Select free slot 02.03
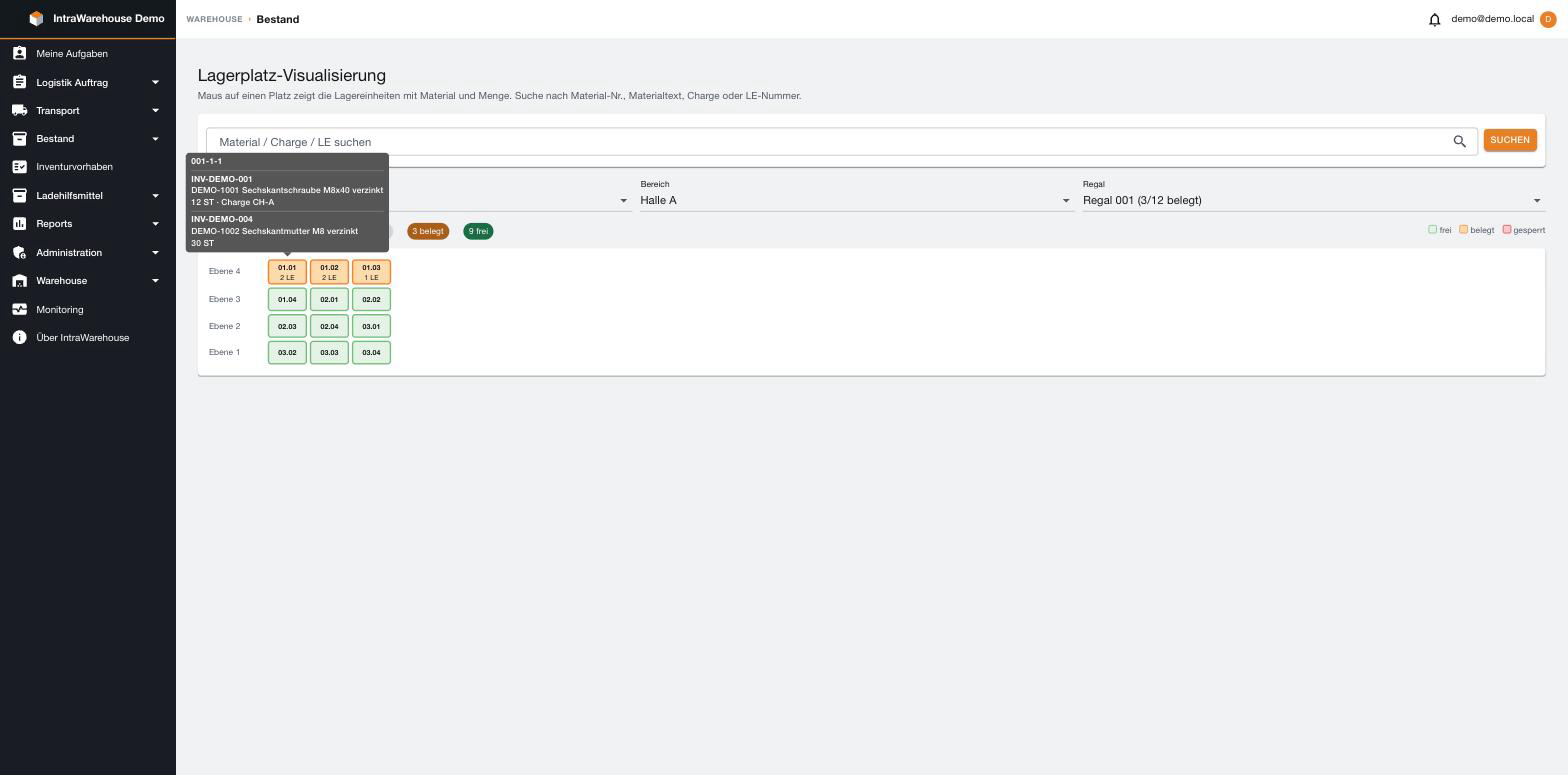The image size is (1568, 775). point(287,326)
